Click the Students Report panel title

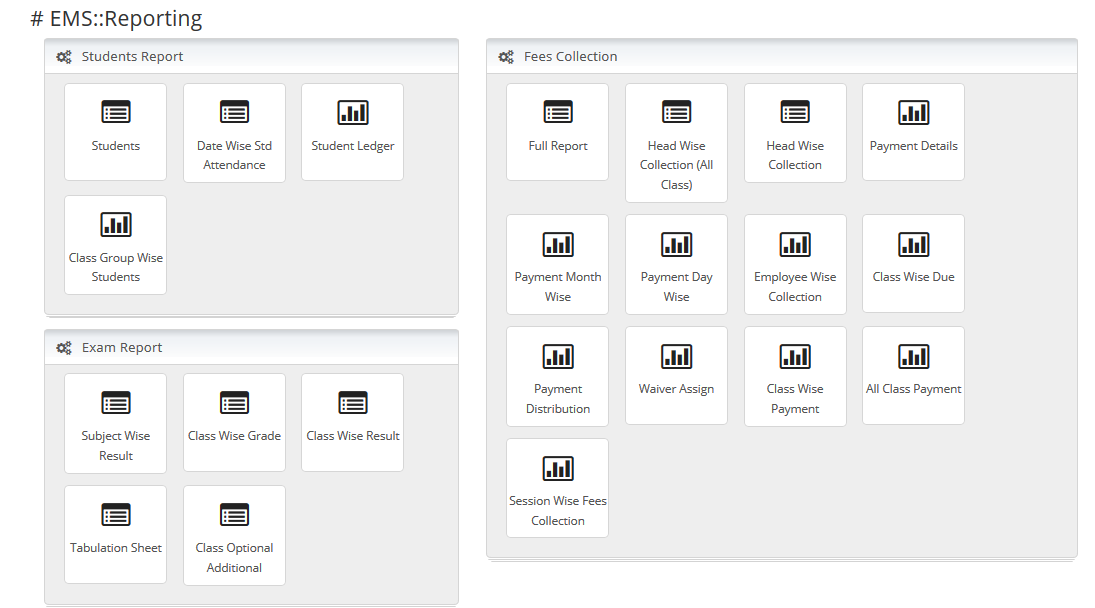coord(132,57)
